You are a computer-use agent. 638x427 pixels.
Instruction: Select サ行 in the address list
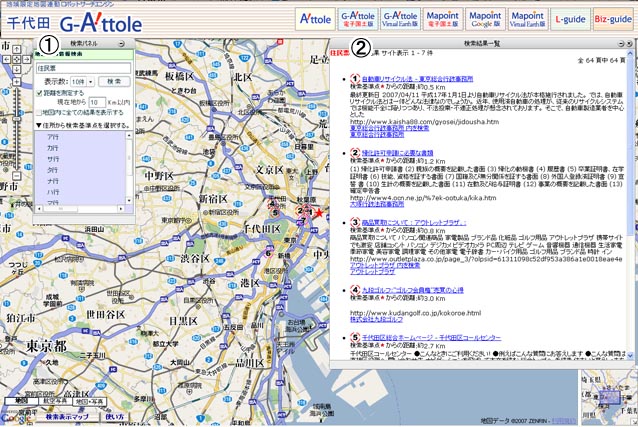pos(53,159)
